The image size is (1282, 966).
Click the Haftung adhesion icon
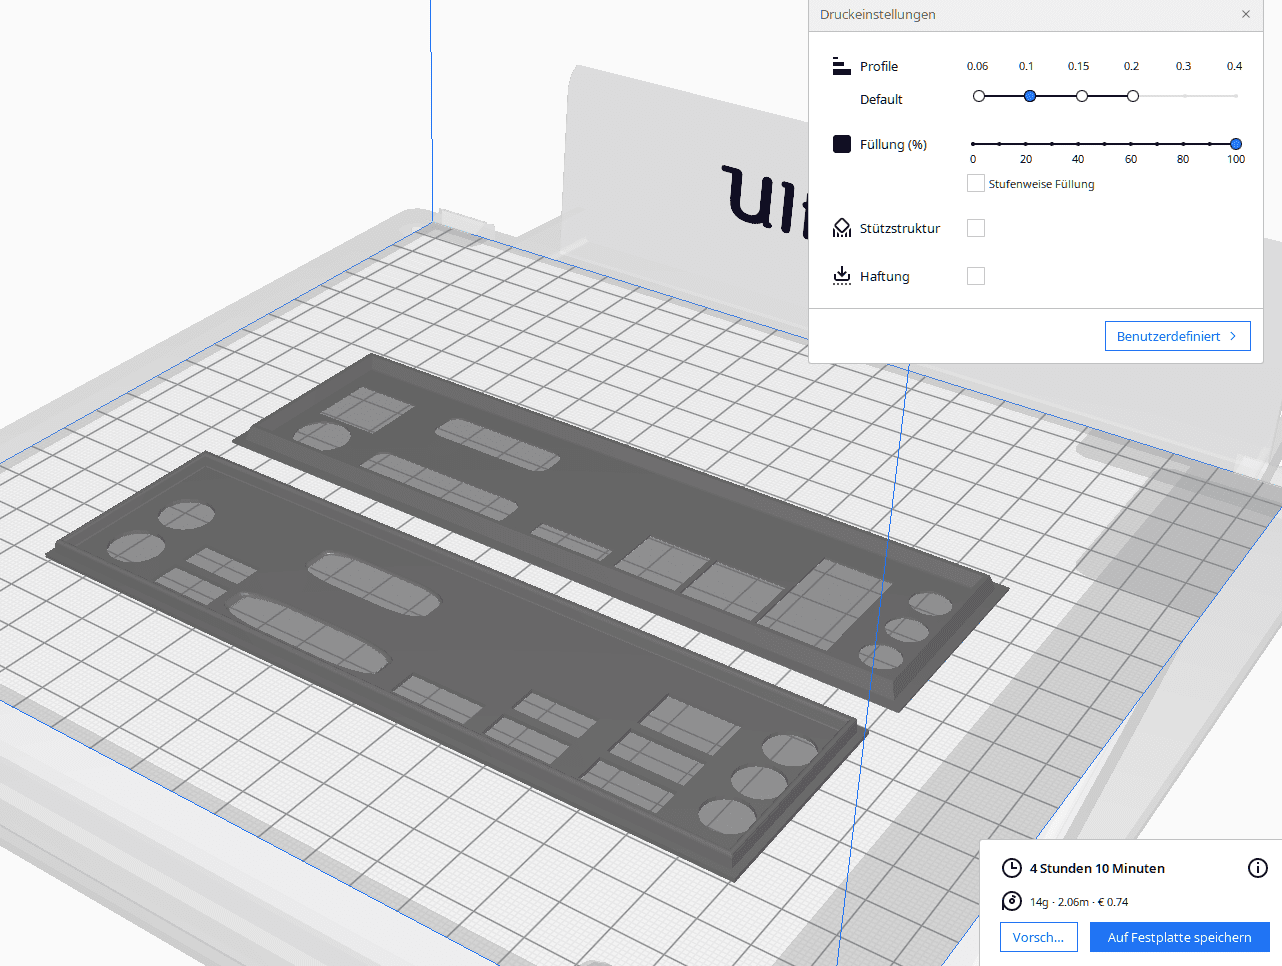842,276
